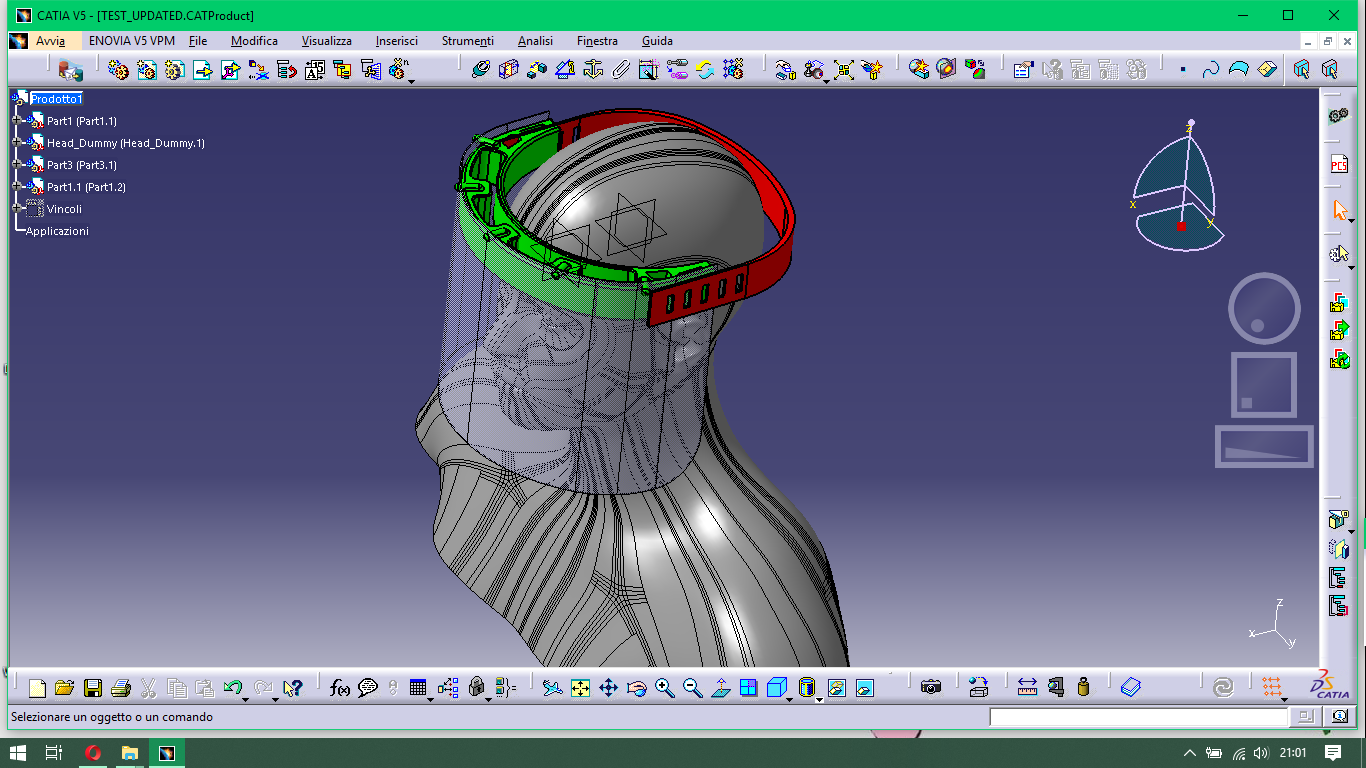The image size is (1366, 768).
Task: Activate the Pan view tool
Action: [x=608, y=688]
